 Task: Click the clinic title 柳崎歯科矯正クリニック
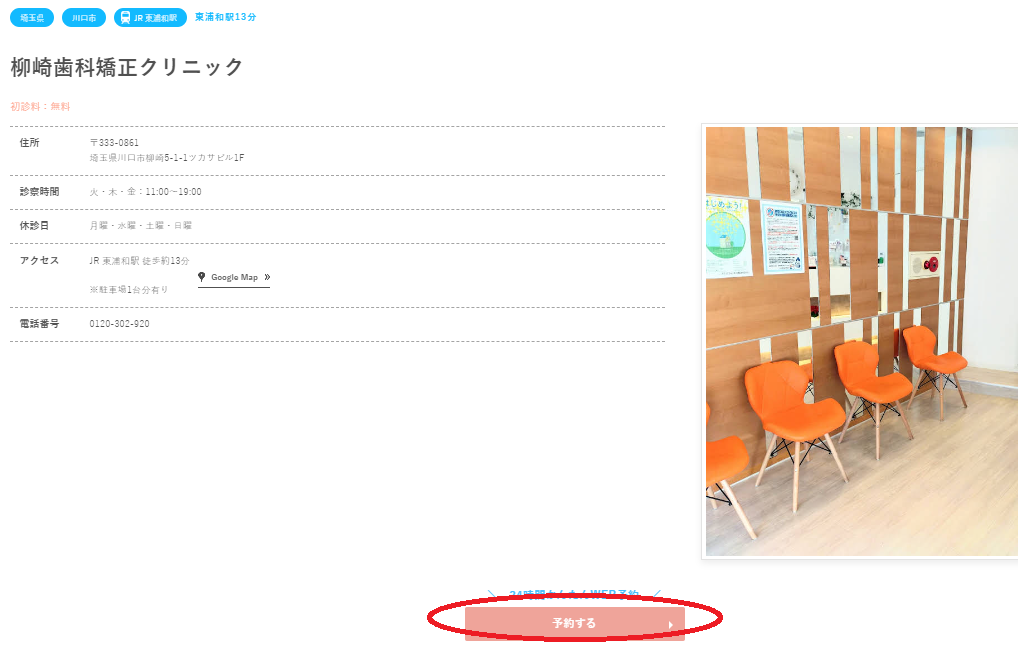127,67
